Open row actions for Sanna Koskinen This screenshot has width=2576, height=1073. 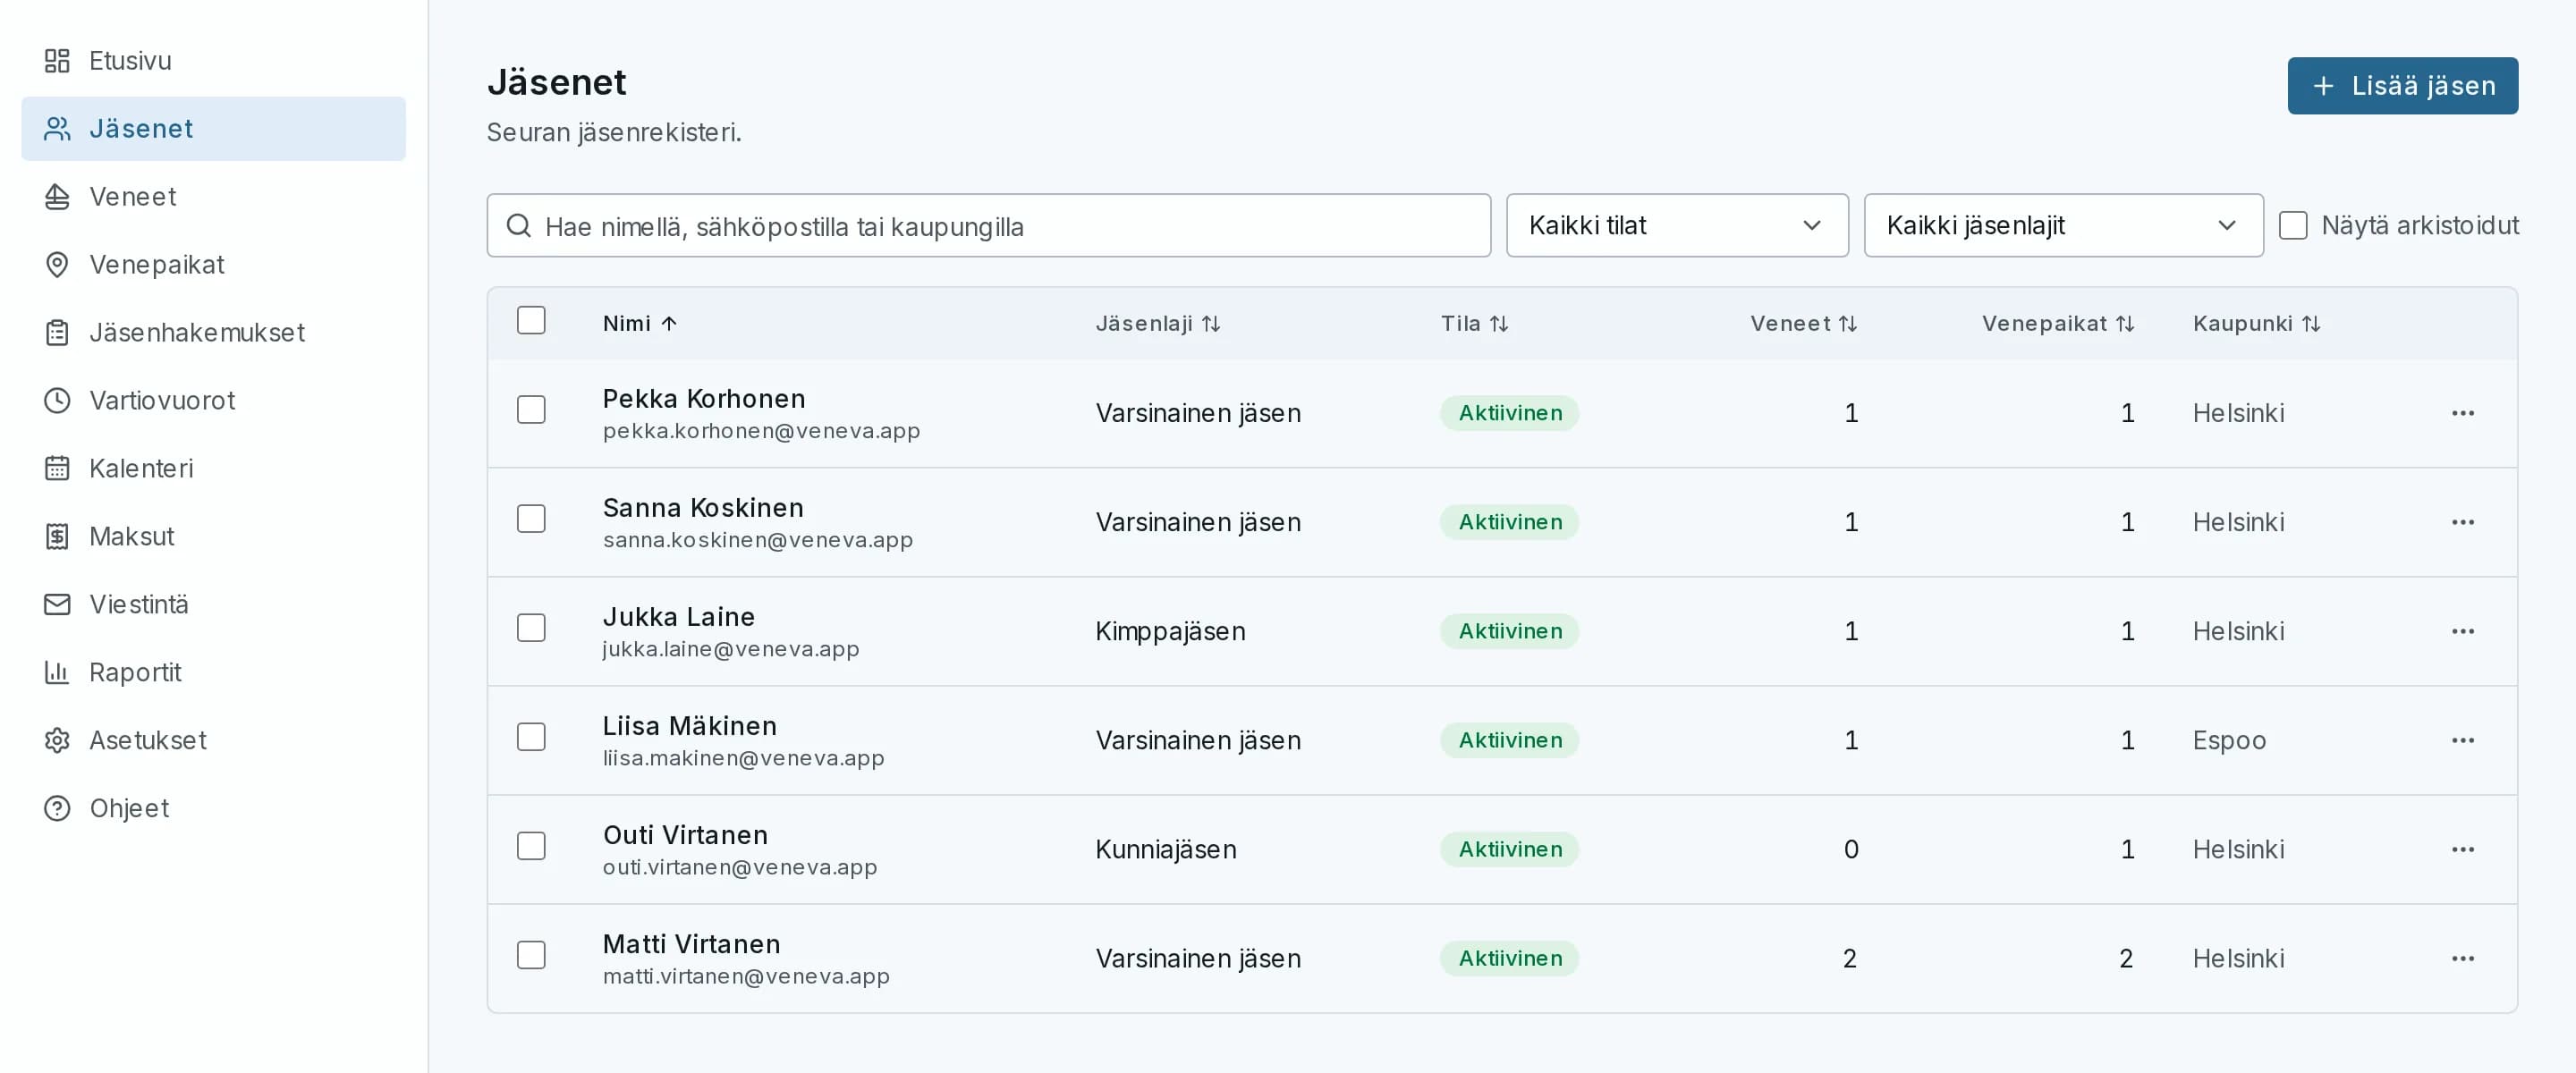coord(2463,522)
